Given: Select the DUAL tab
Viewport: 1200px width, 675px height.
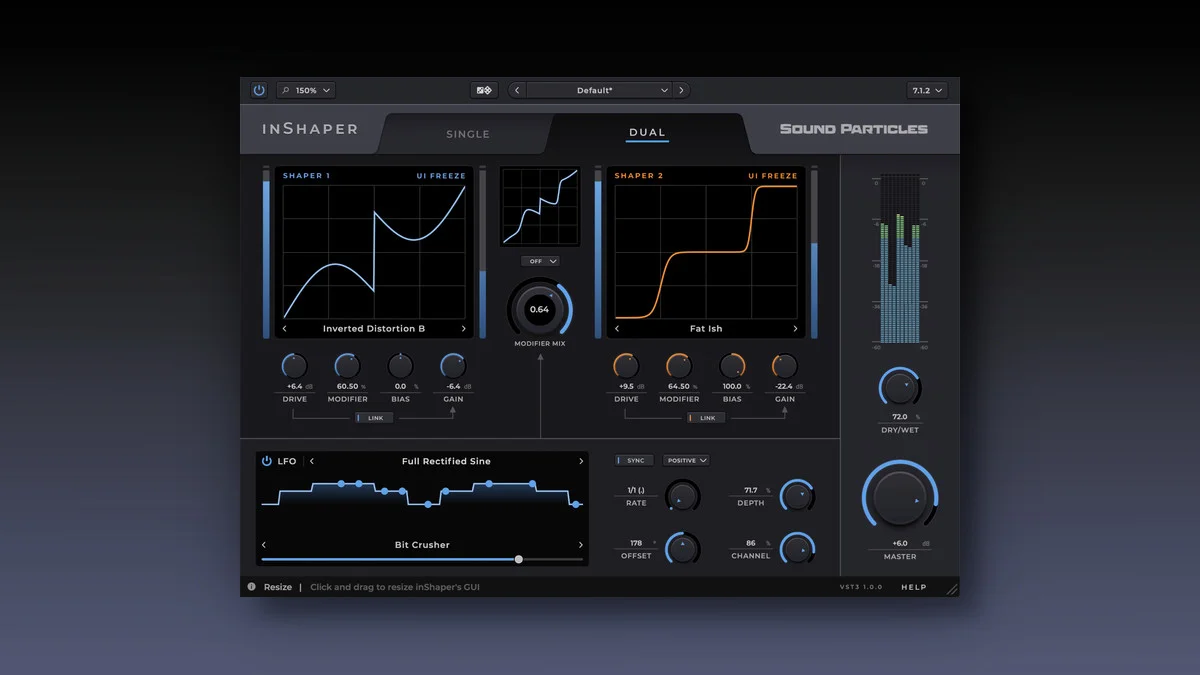Looking at the screenshot, I should (647, 132).
